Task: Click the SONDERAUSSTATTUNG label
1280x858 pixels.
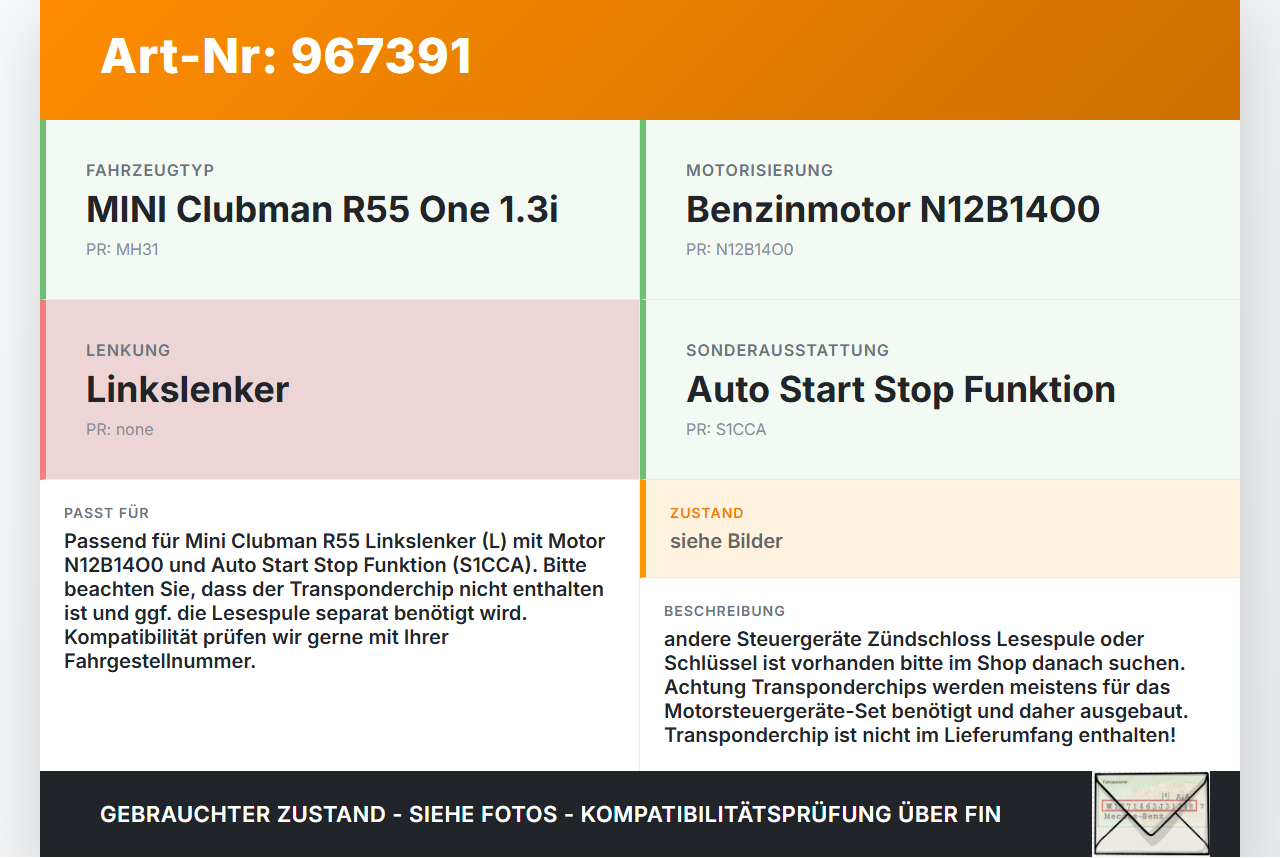Action: [x=787, y=351]
